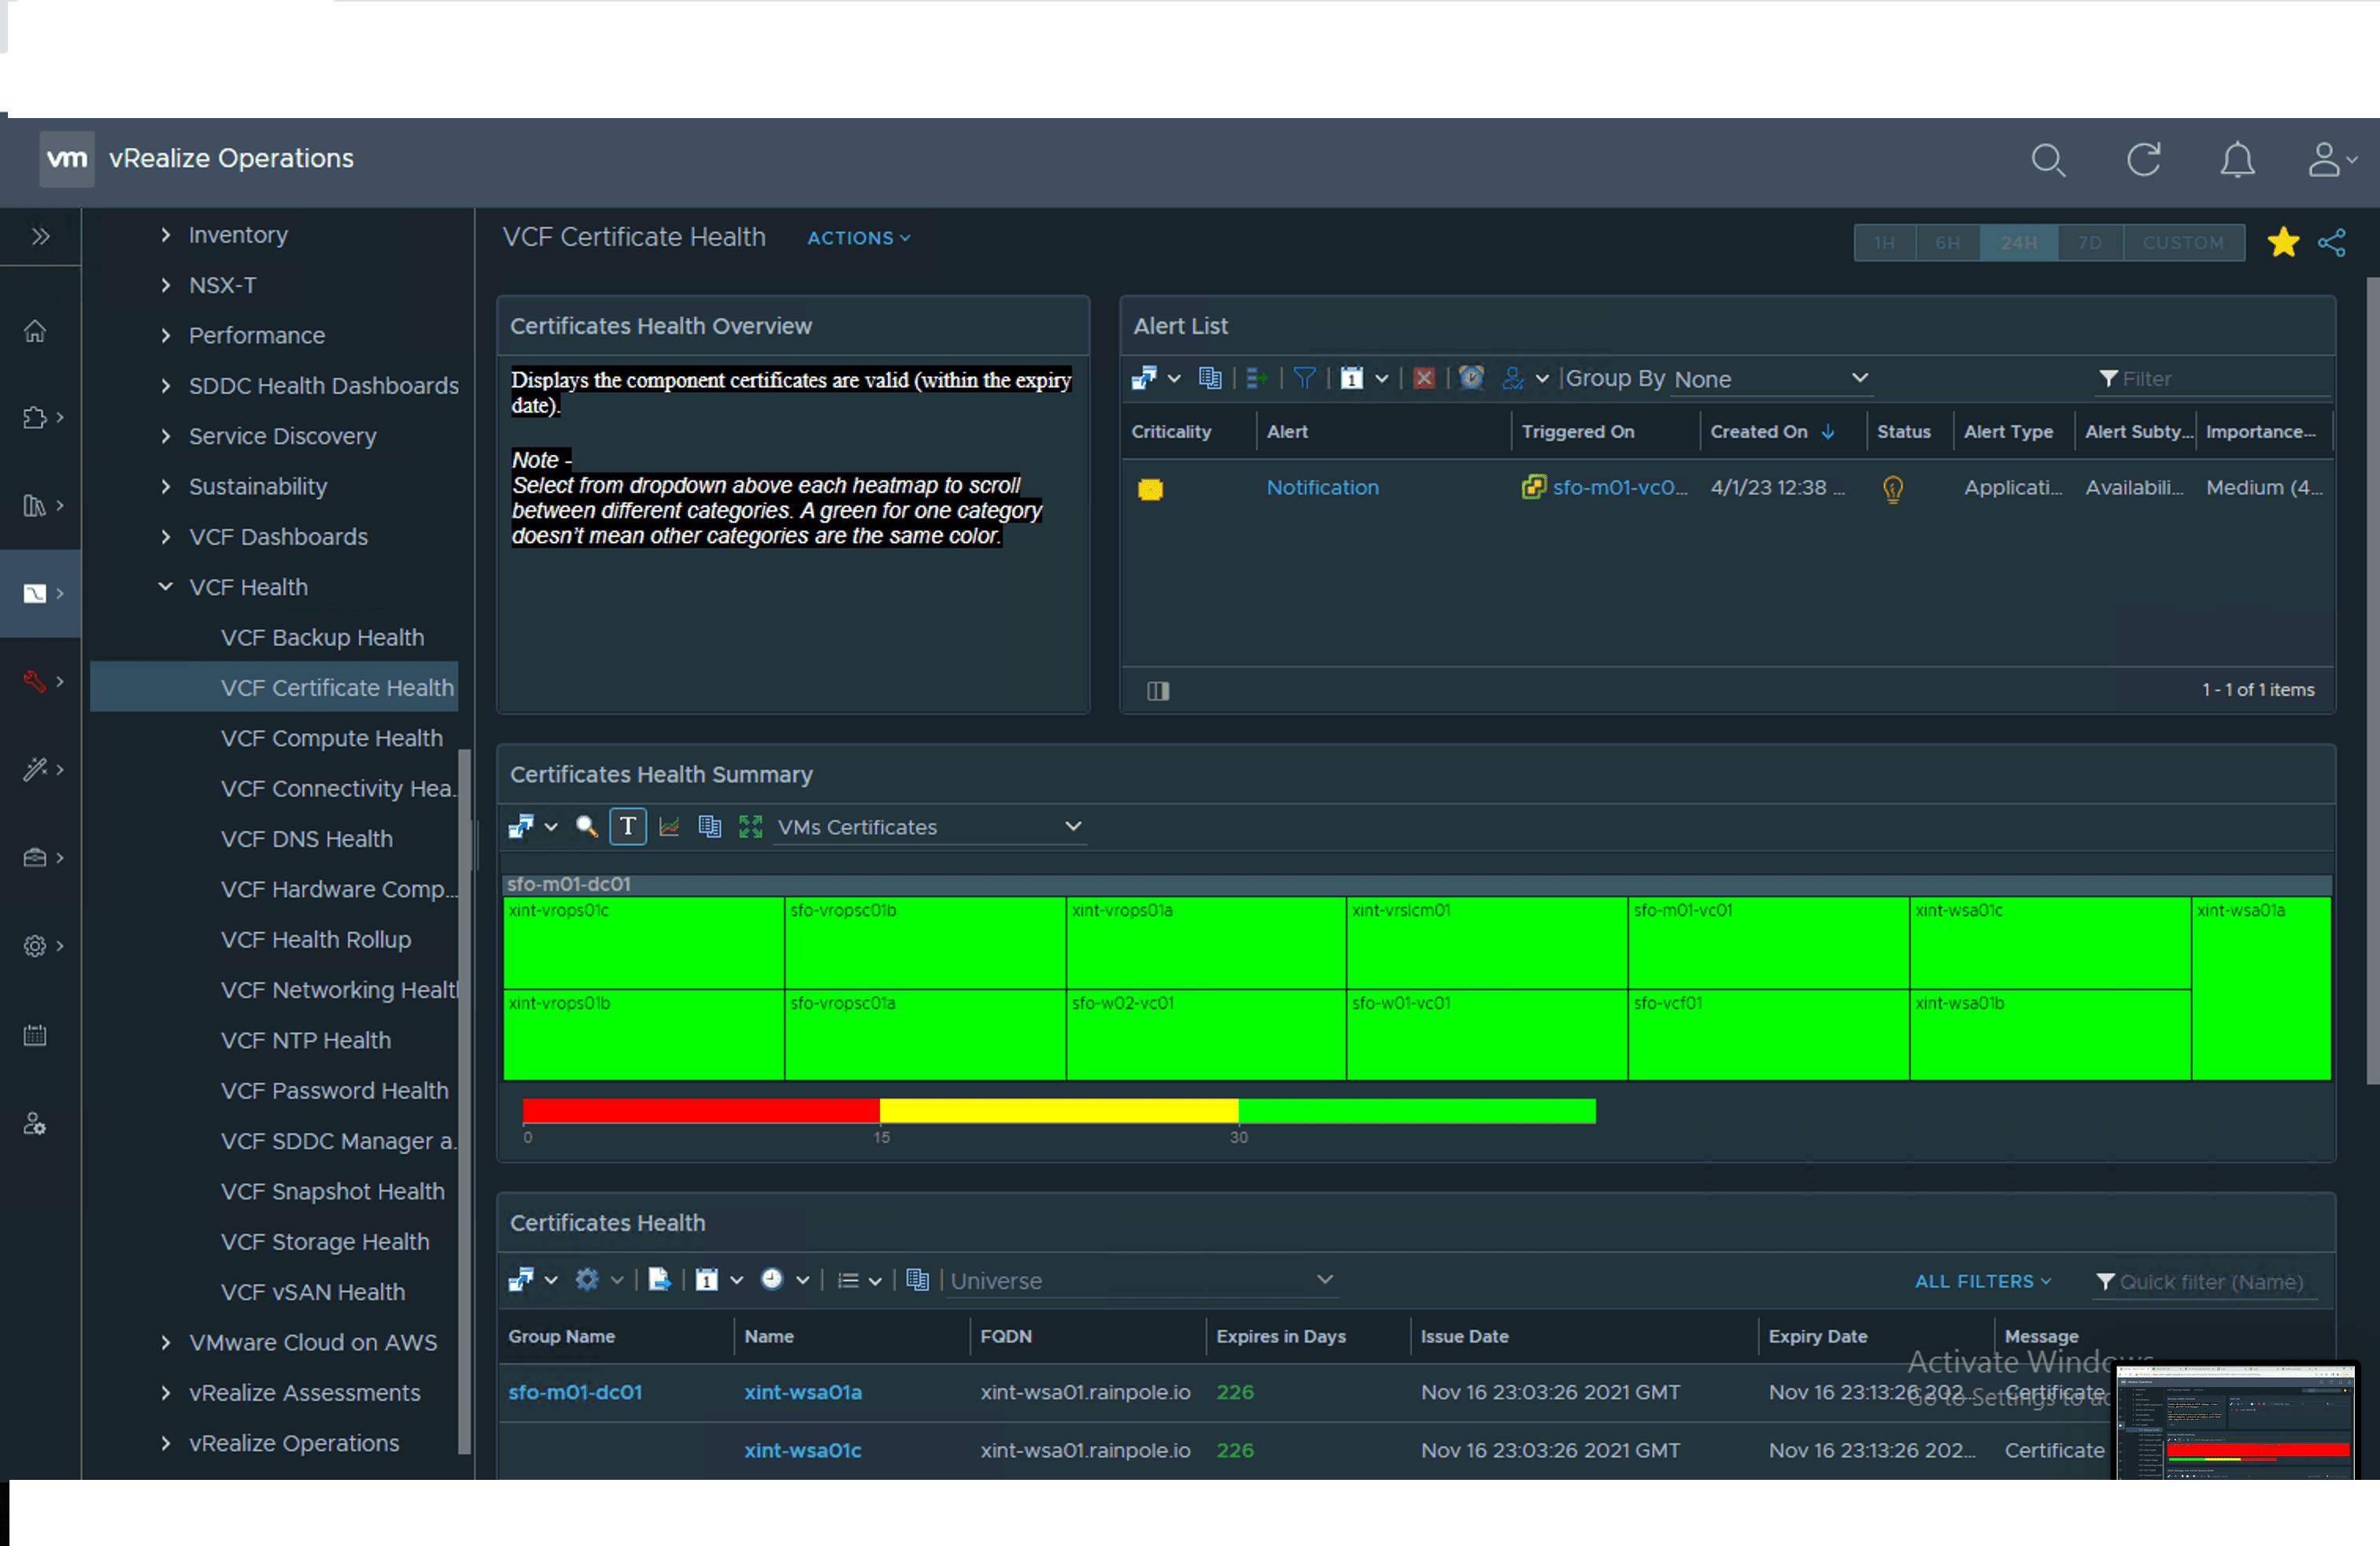
Task: Toggle the T text labels button on heatmap
Action: [627, 827]
